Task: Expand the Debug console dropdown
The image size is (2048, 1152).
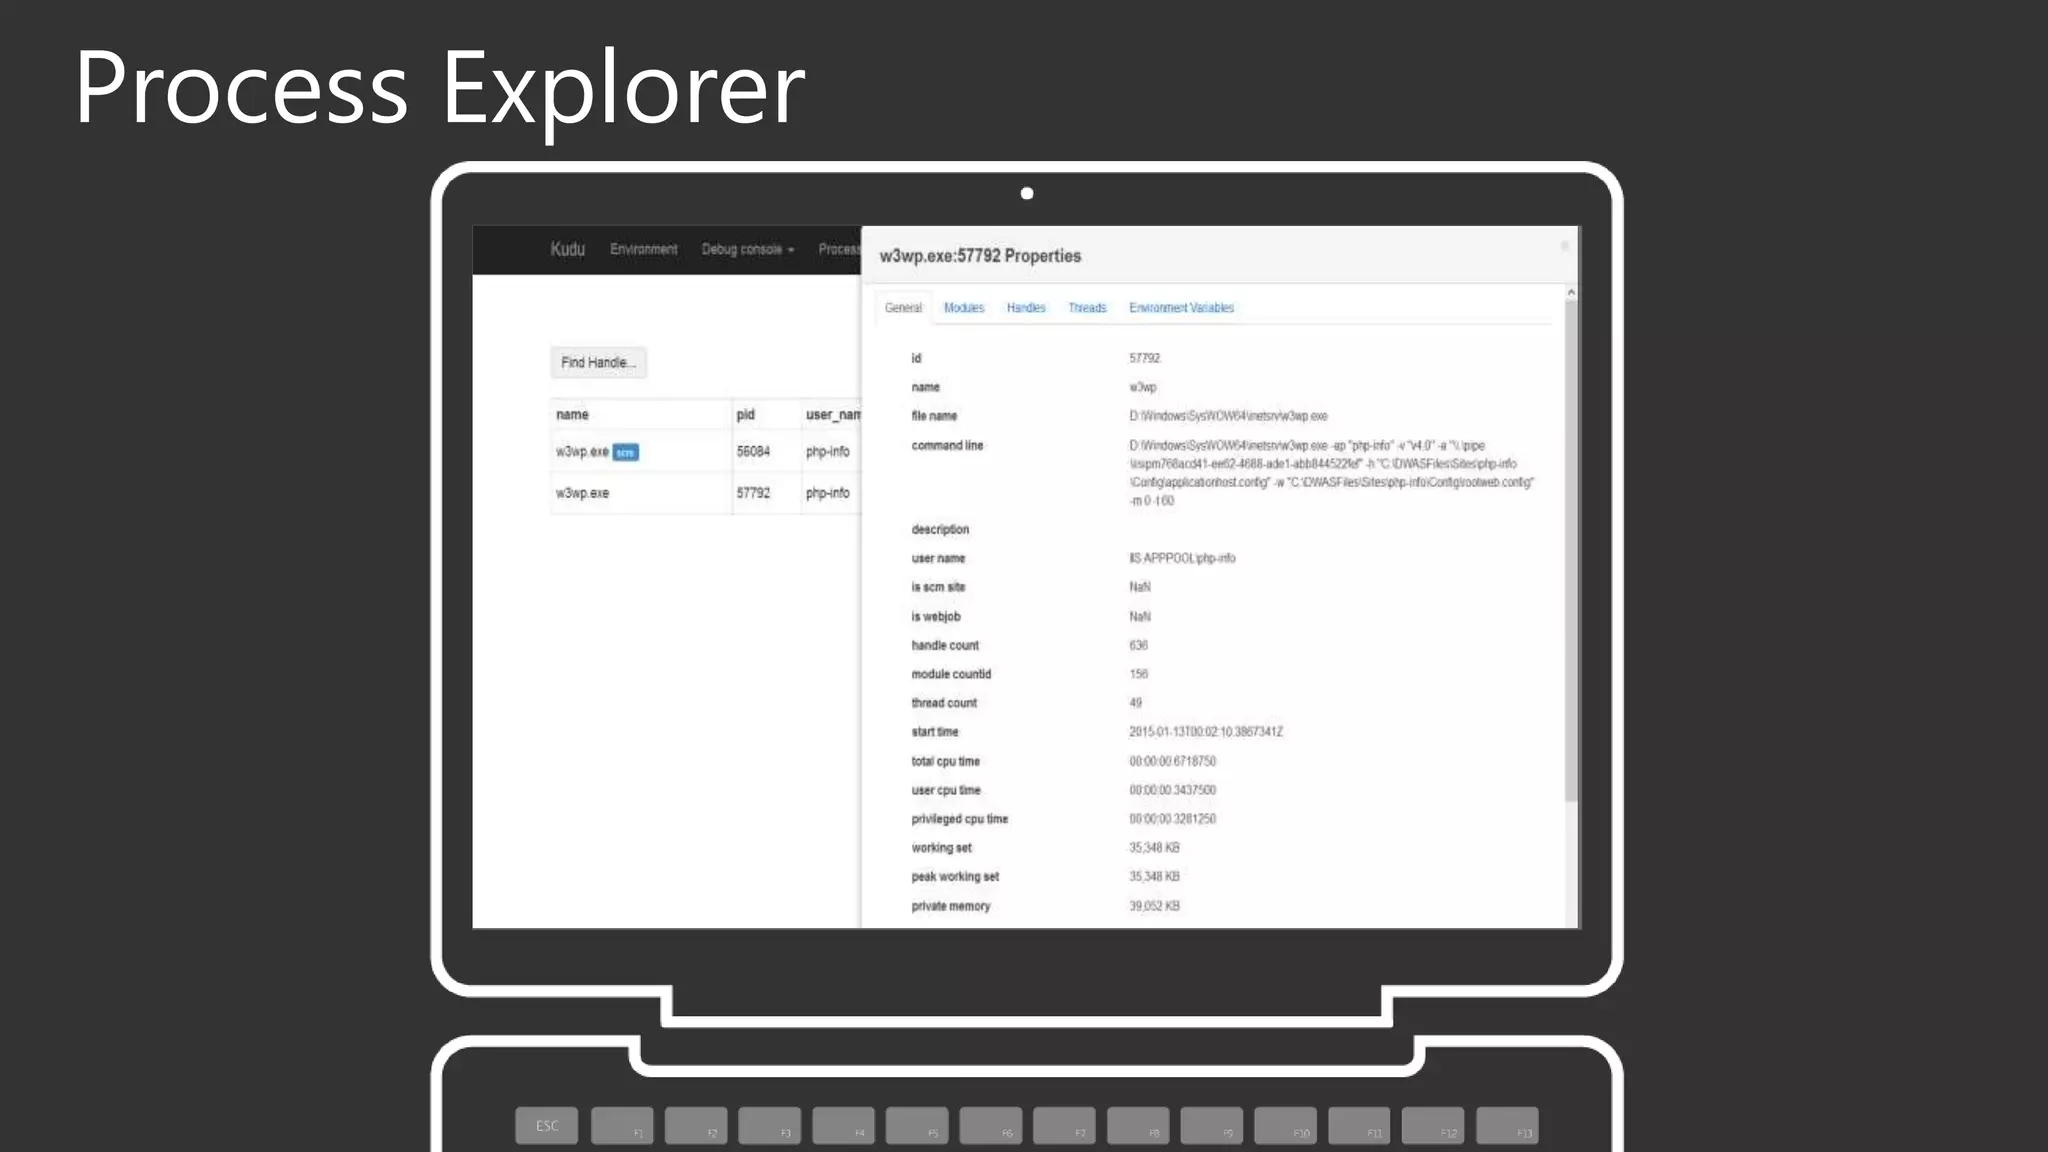Action: (747, 249)
